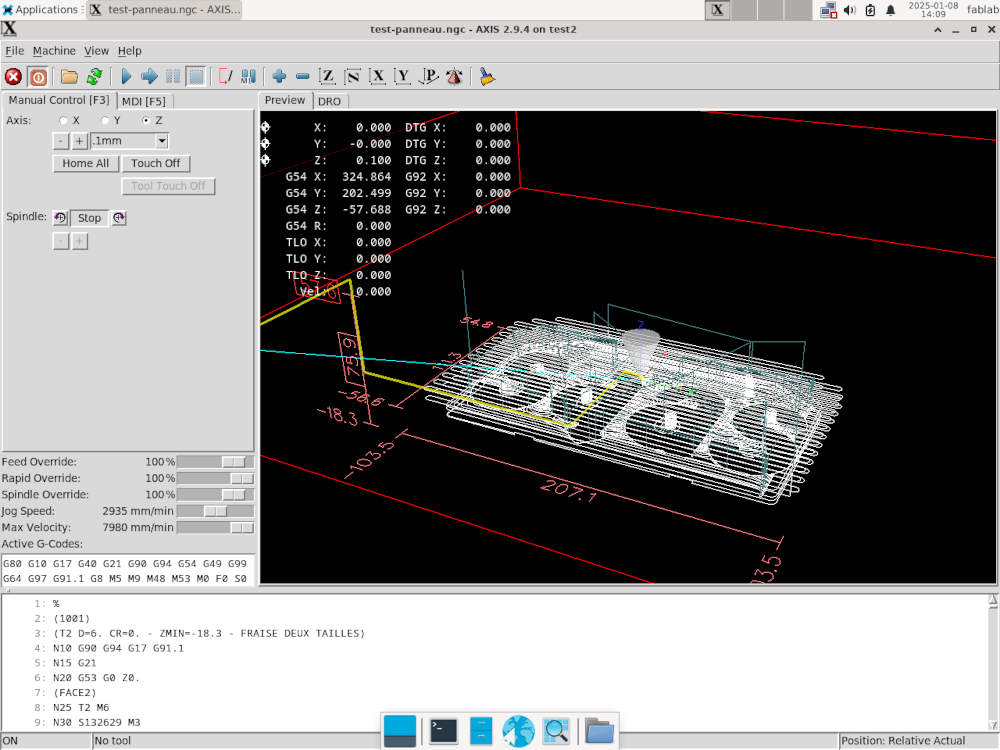Open a G-code file with folder icon

[x=69, y=76]
